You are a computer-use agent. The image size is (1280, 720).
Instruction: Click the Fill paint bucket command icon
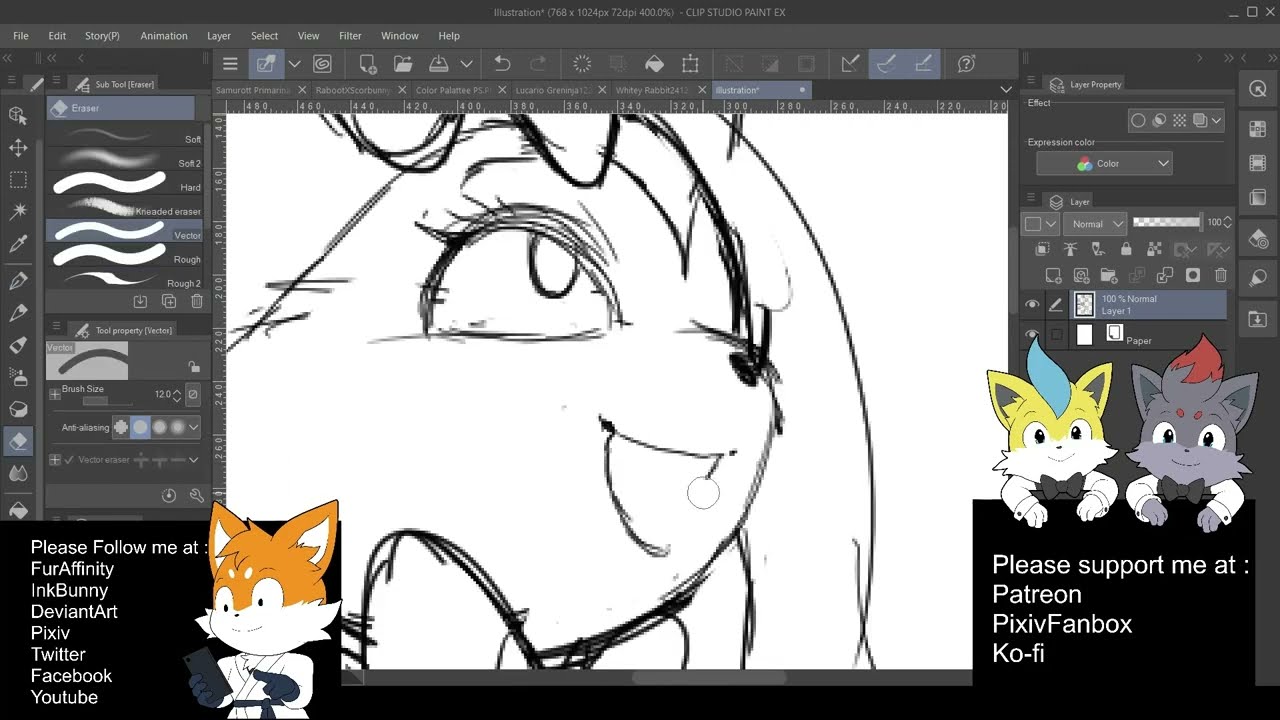tap(654, 64)
